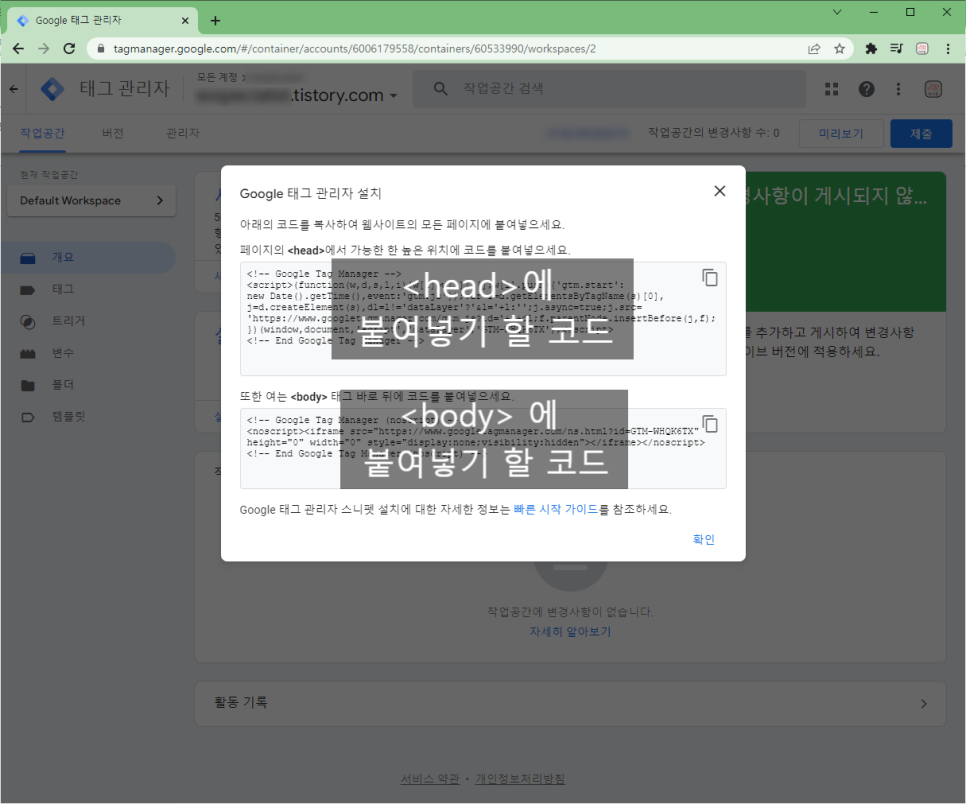Switch to the 작업공간 tab
The height and width of the screenshot is (804, 966).
(x=42, y=133)
